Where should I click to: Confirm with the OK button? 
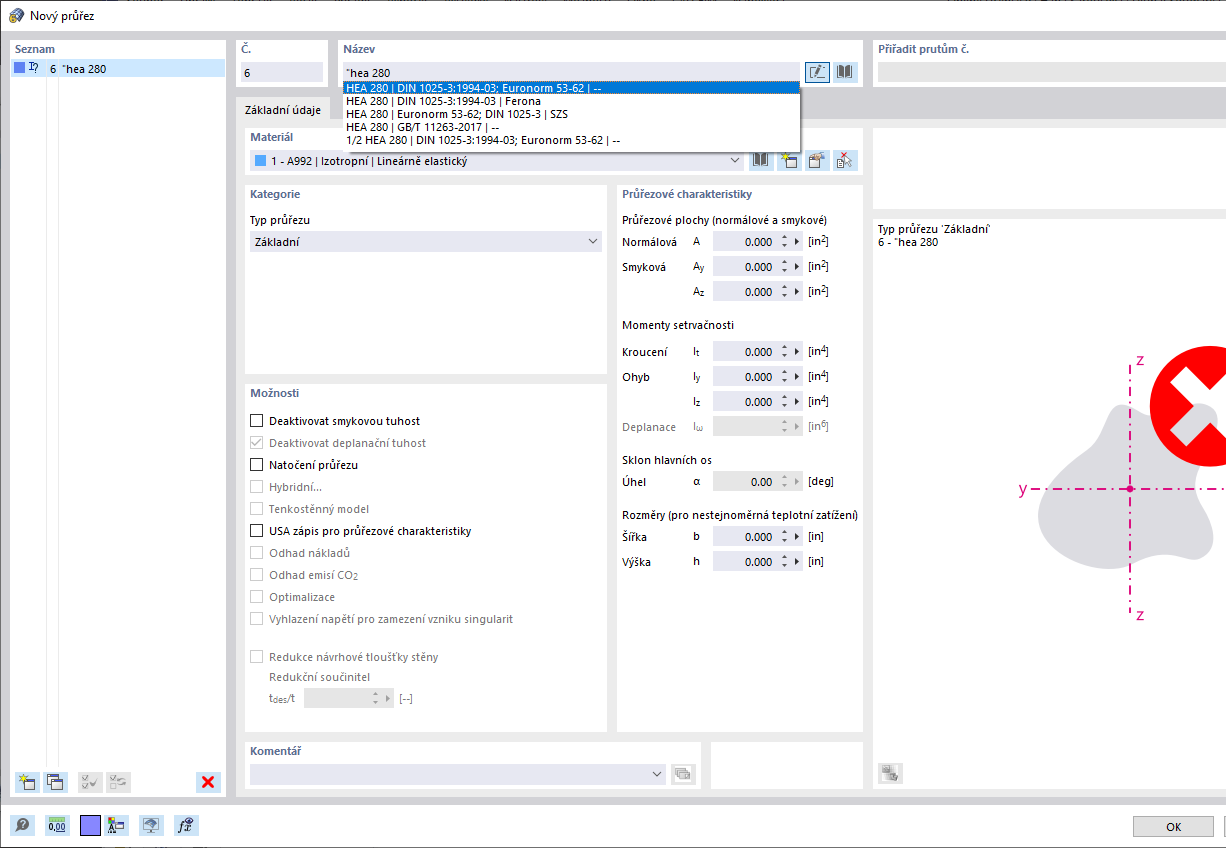[1174, 827]
